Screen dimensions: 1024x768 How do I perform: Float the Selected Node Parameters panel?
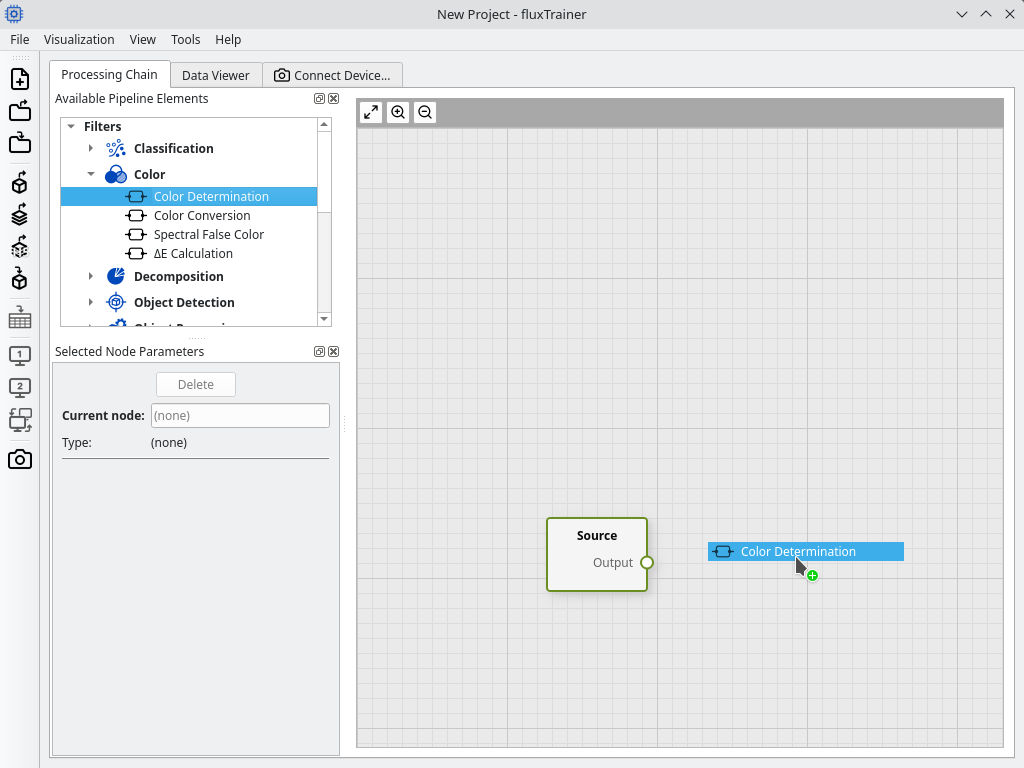coord(319,351)
